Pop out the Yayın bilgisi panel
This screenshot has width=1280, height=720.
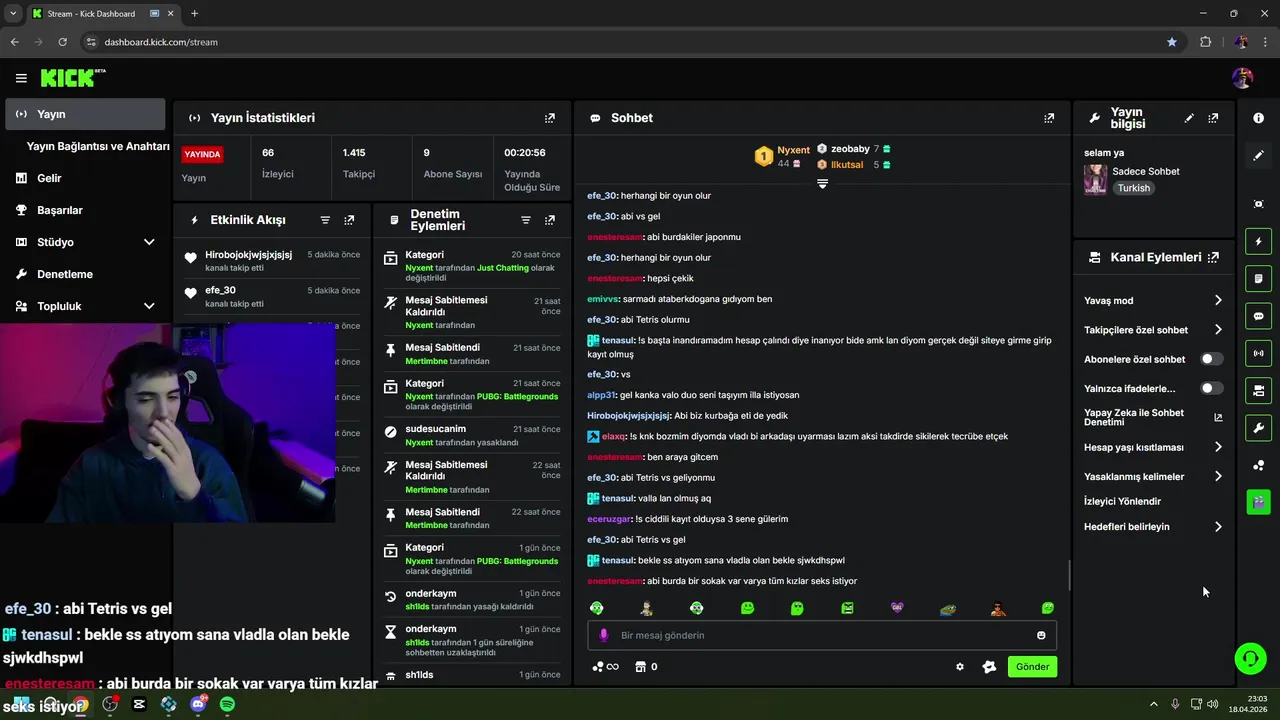(x=1213, y=118)
